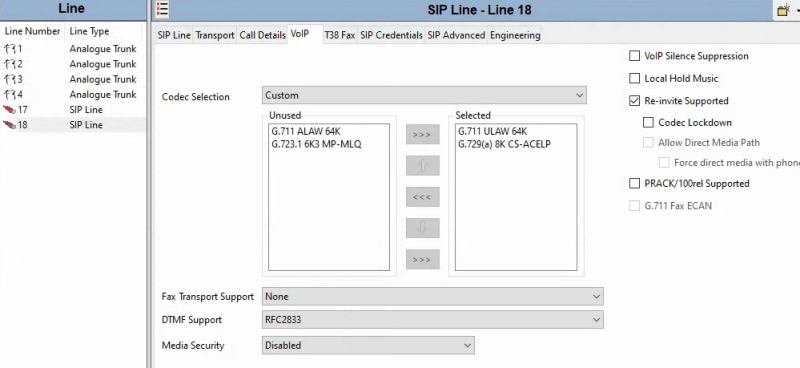This screenshot has width=800, height=368.
Task: Open the SIP Credentials tab
Action: click(391, 35)
